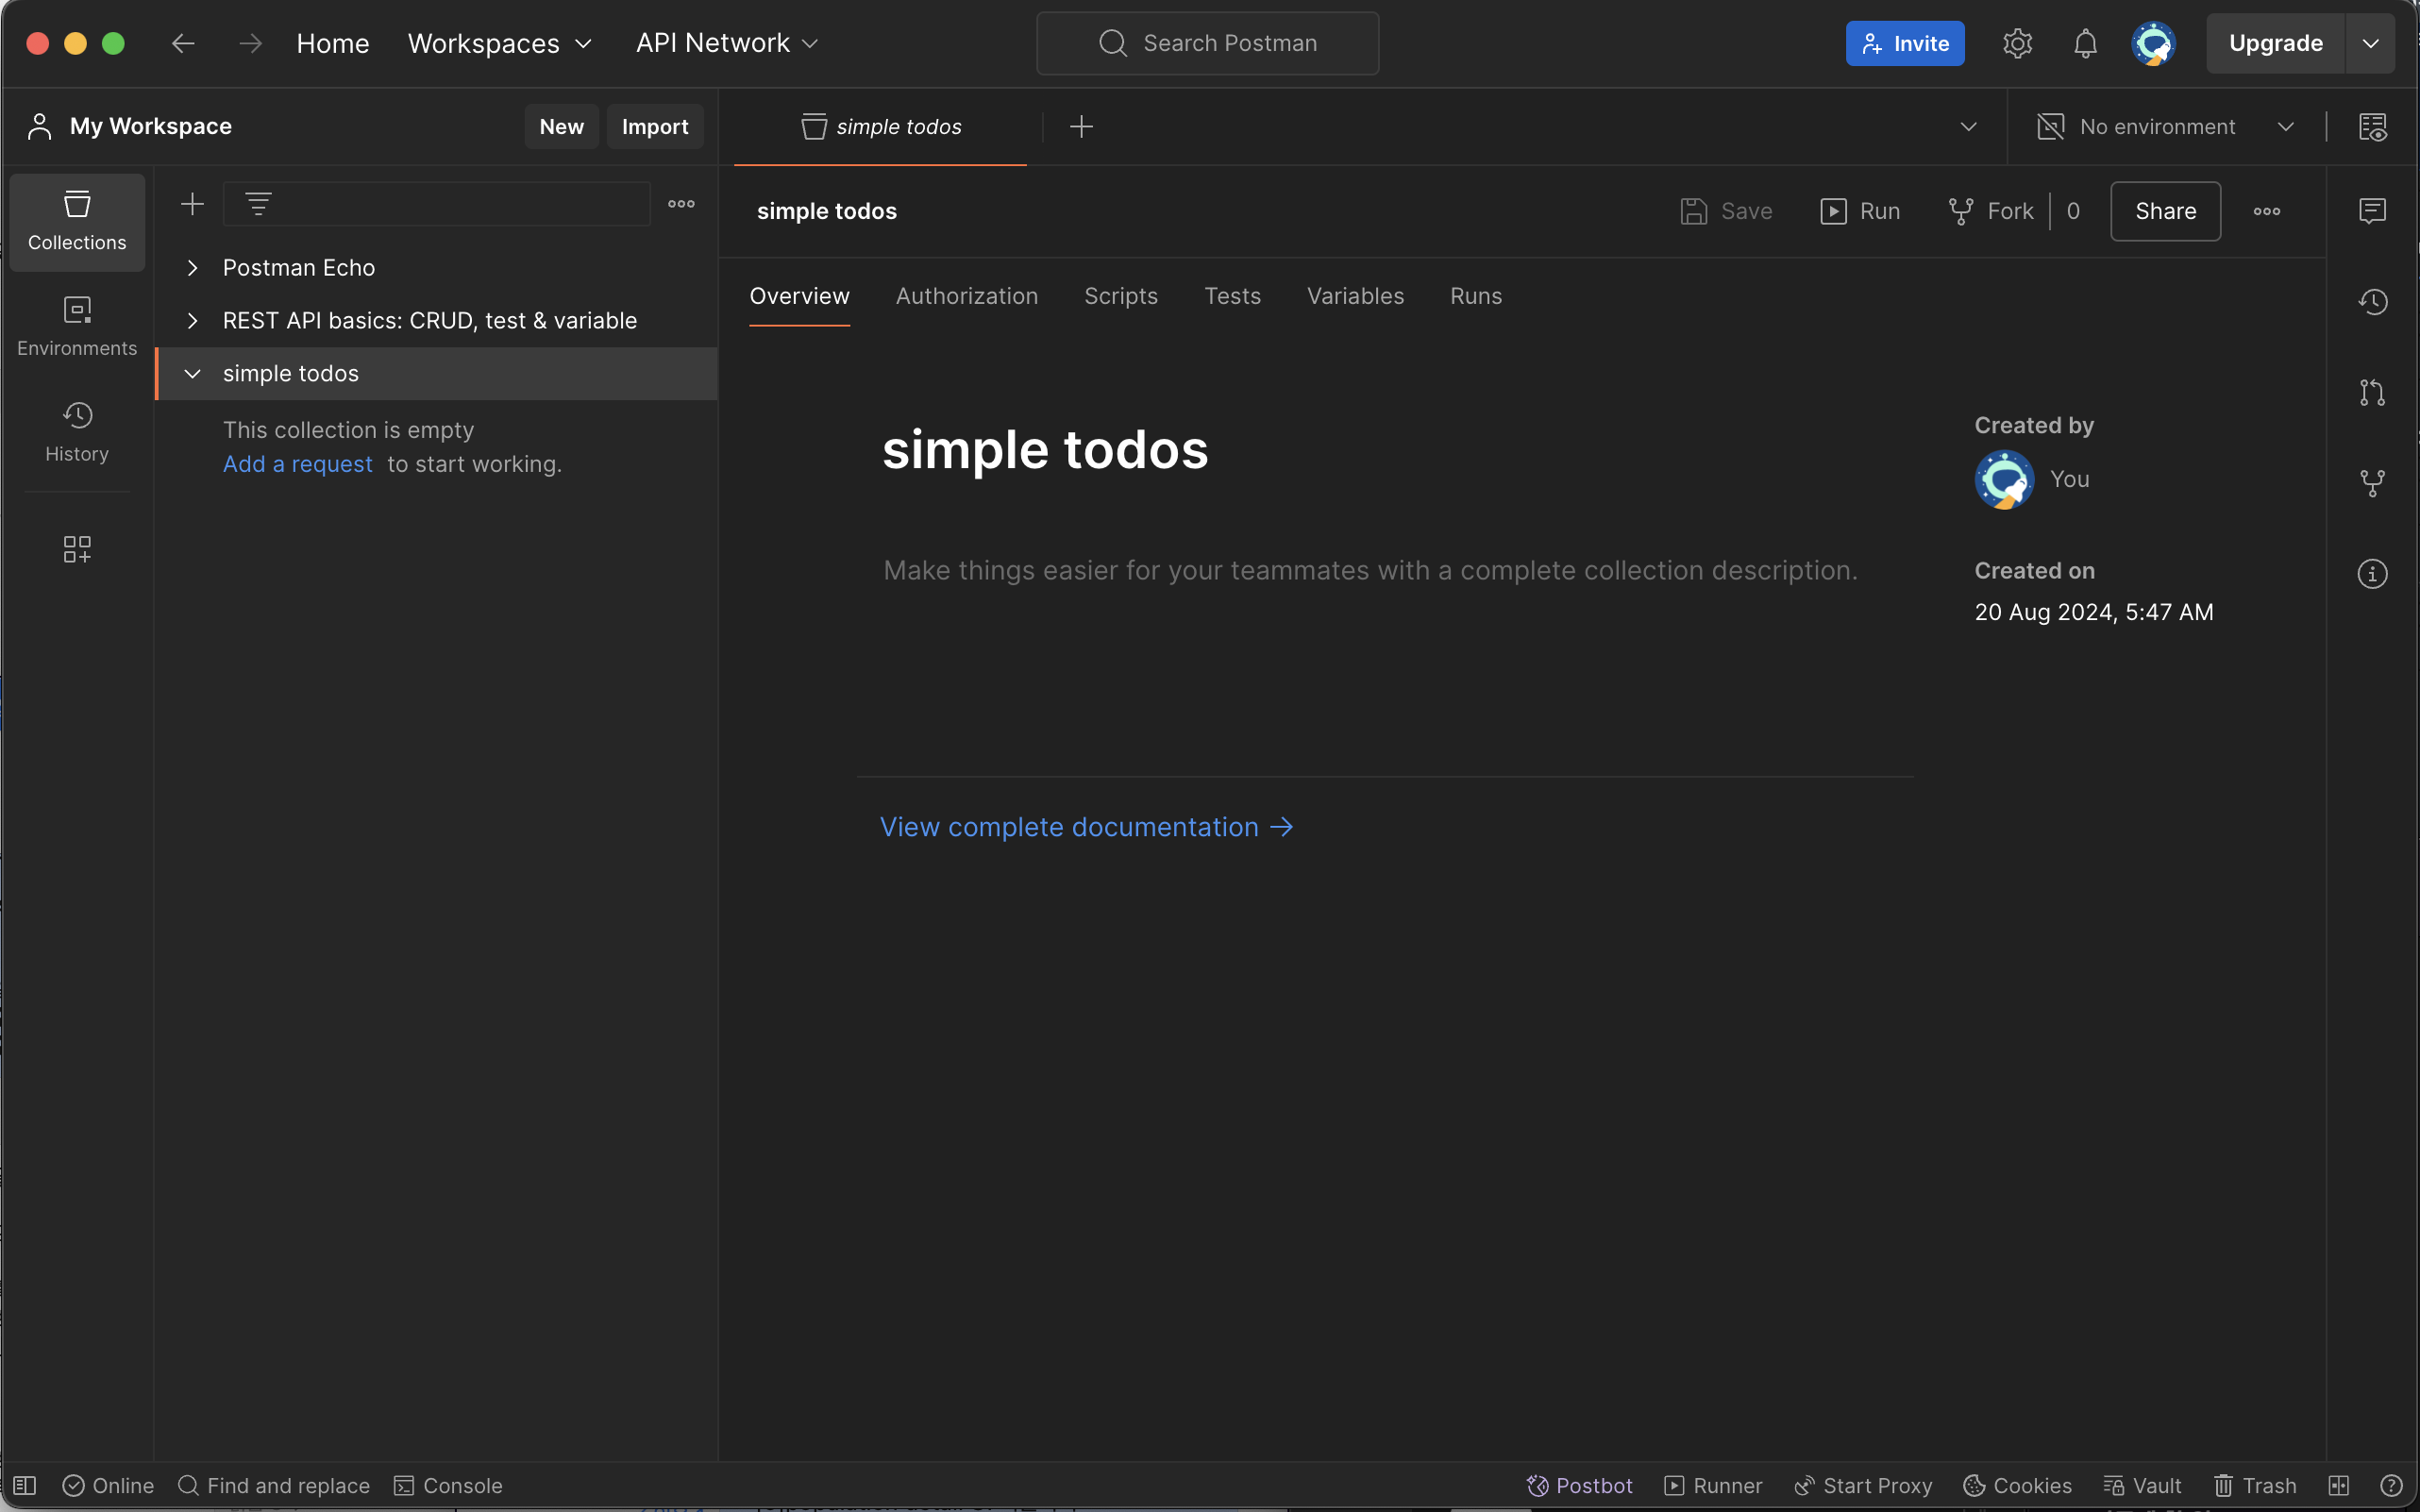Click the Import button
Viewport: 2420px width, 1512px height.
click(x=655, y=126)
